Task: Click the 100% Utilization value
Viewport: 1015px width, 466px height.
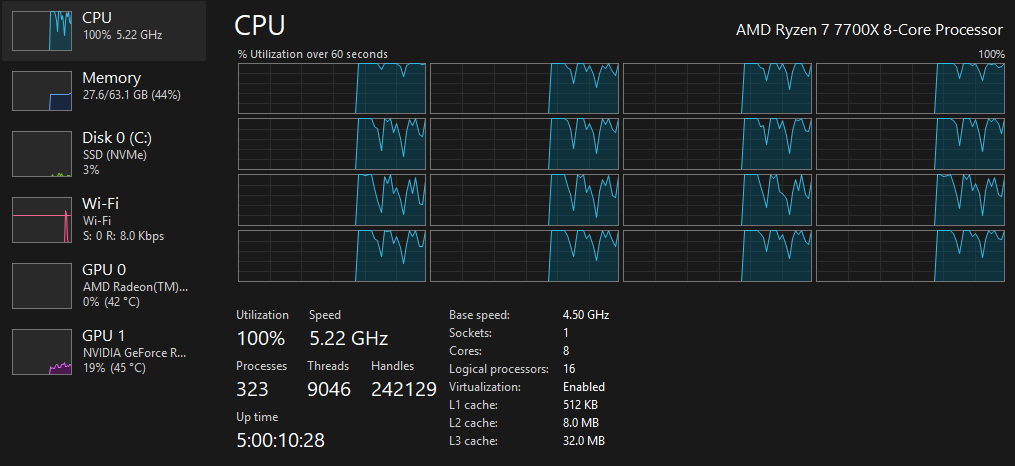Action: point(260,338)
